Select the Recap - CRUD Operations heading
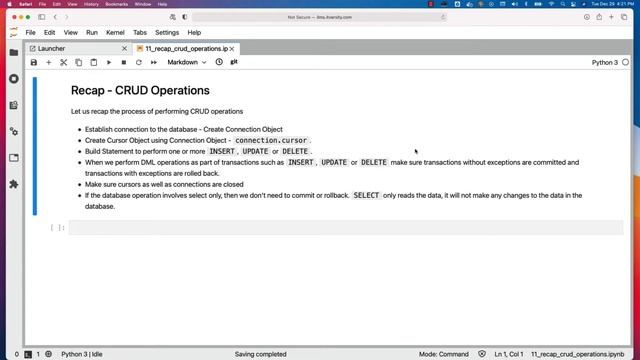 pos(140,91)
